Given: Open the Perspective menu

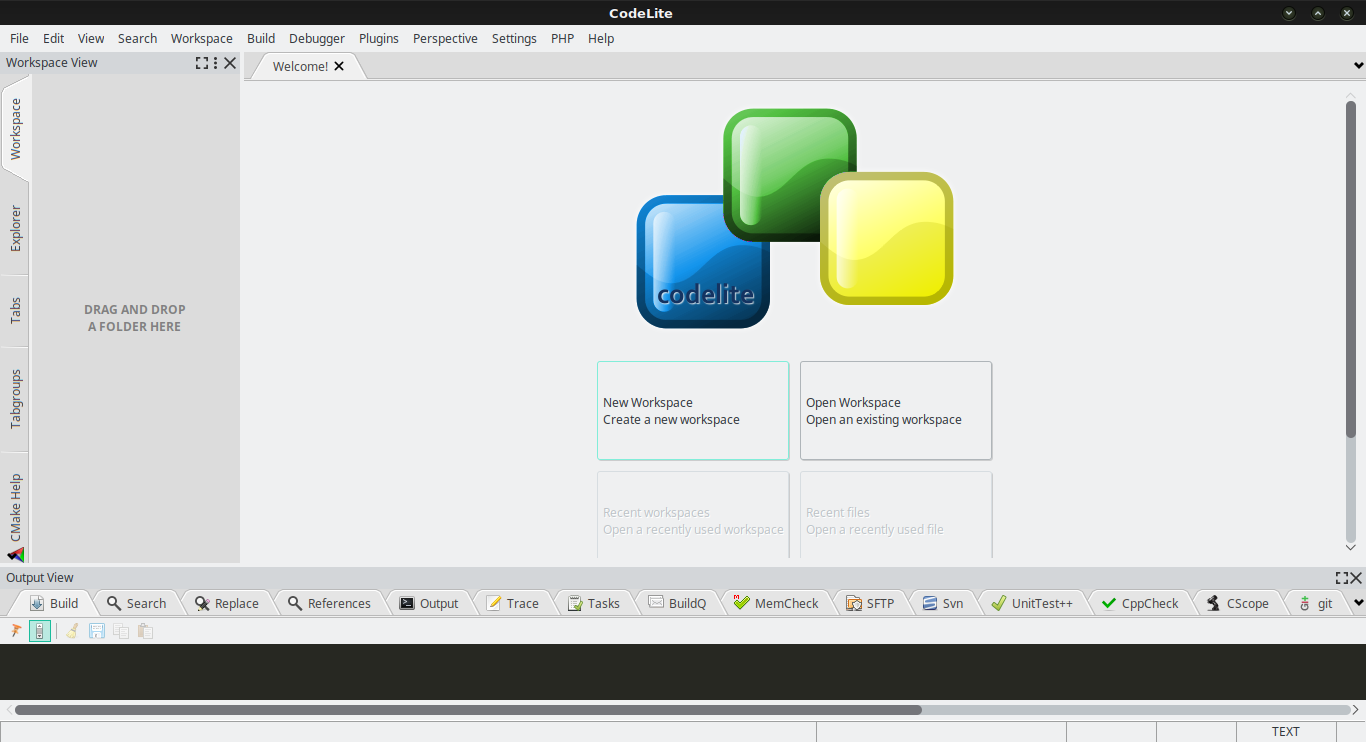Looking at the screenshot, I should pos(445,38).
